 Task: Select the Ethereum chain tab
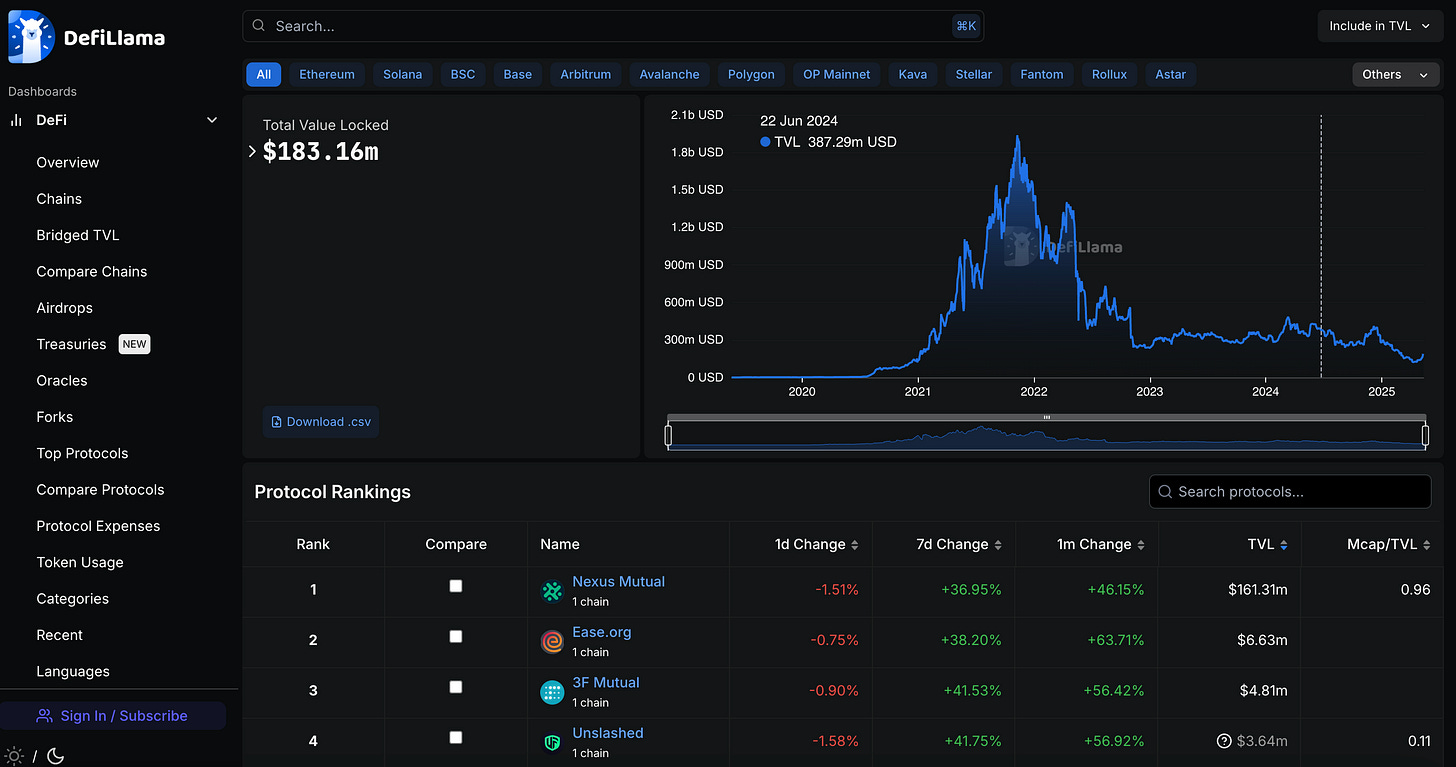click(327, 74)
